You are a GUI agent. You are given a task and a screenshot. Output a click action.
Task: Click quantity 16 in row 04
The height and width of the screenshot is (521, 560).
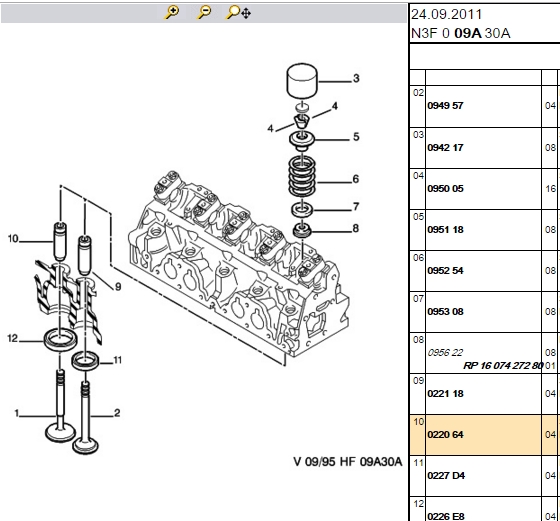tap(550, 189)
